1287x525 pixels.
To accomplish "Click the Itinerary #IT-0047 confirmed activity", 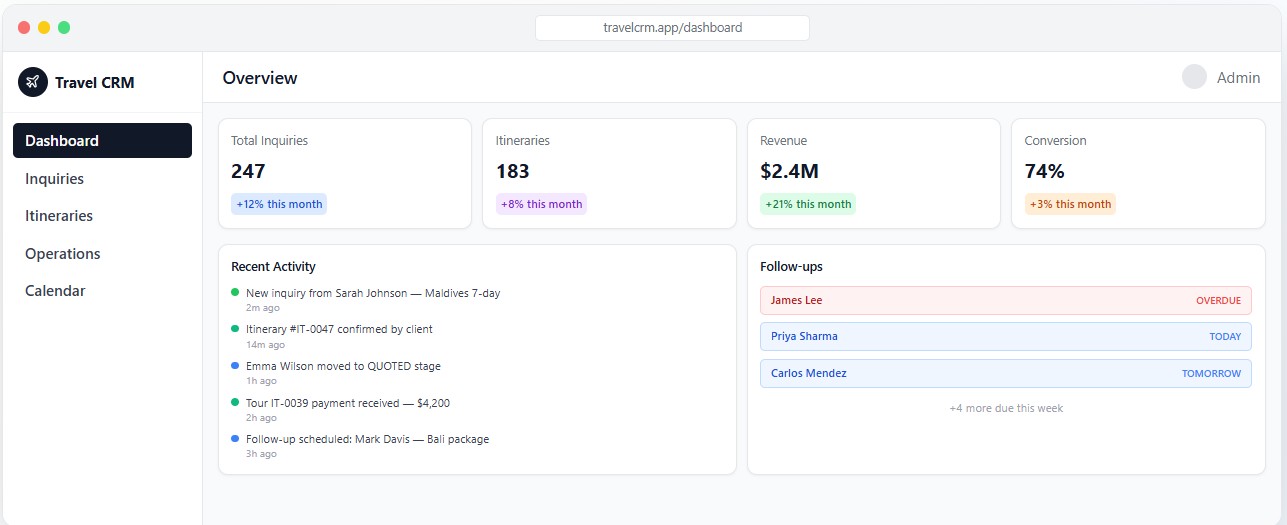I will tap(339, 329).
